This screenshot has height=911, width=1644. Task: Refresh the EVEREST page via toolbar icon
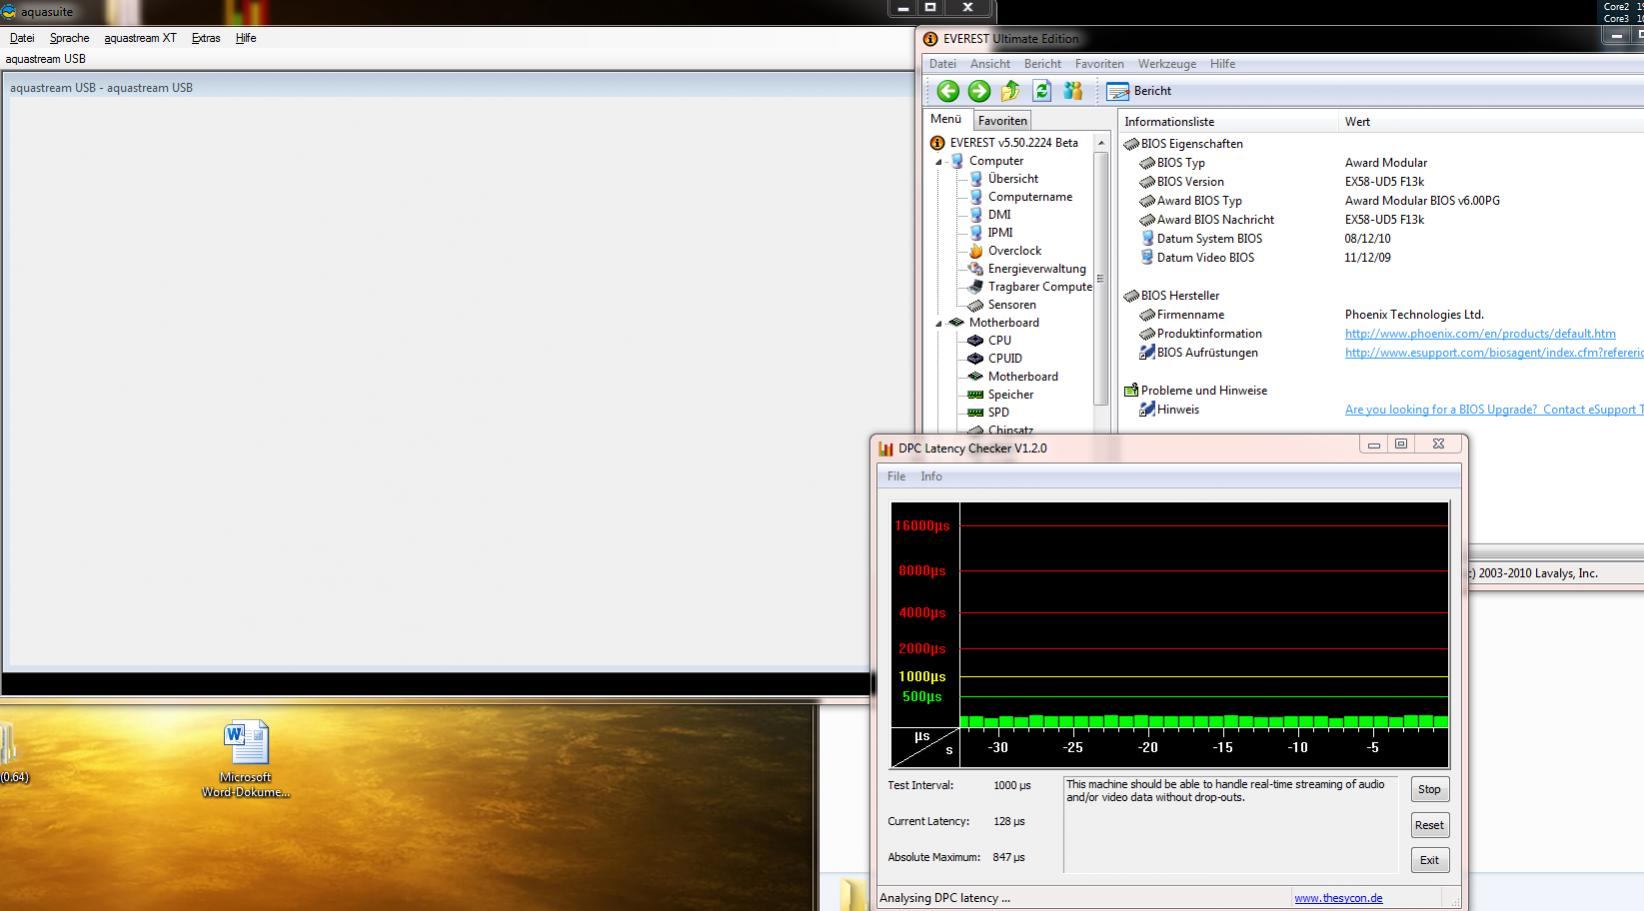coord(1041,91)
